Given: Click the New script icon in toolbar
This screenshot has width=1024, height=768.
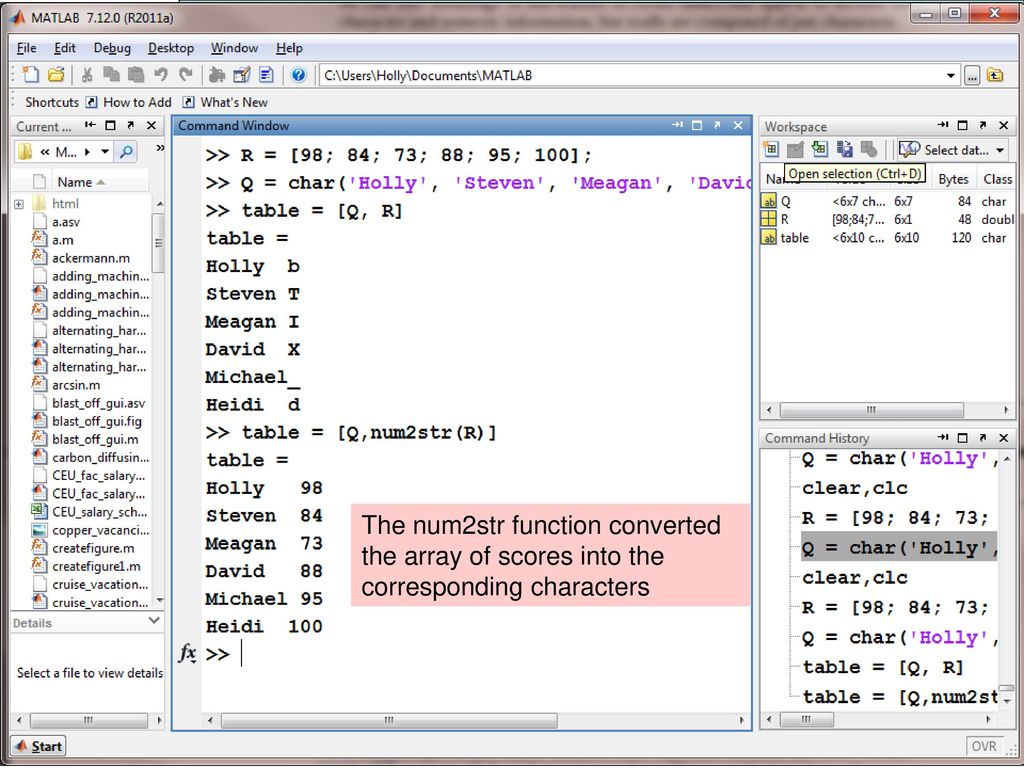Looking at the screenshot, I should pos(31,75).
